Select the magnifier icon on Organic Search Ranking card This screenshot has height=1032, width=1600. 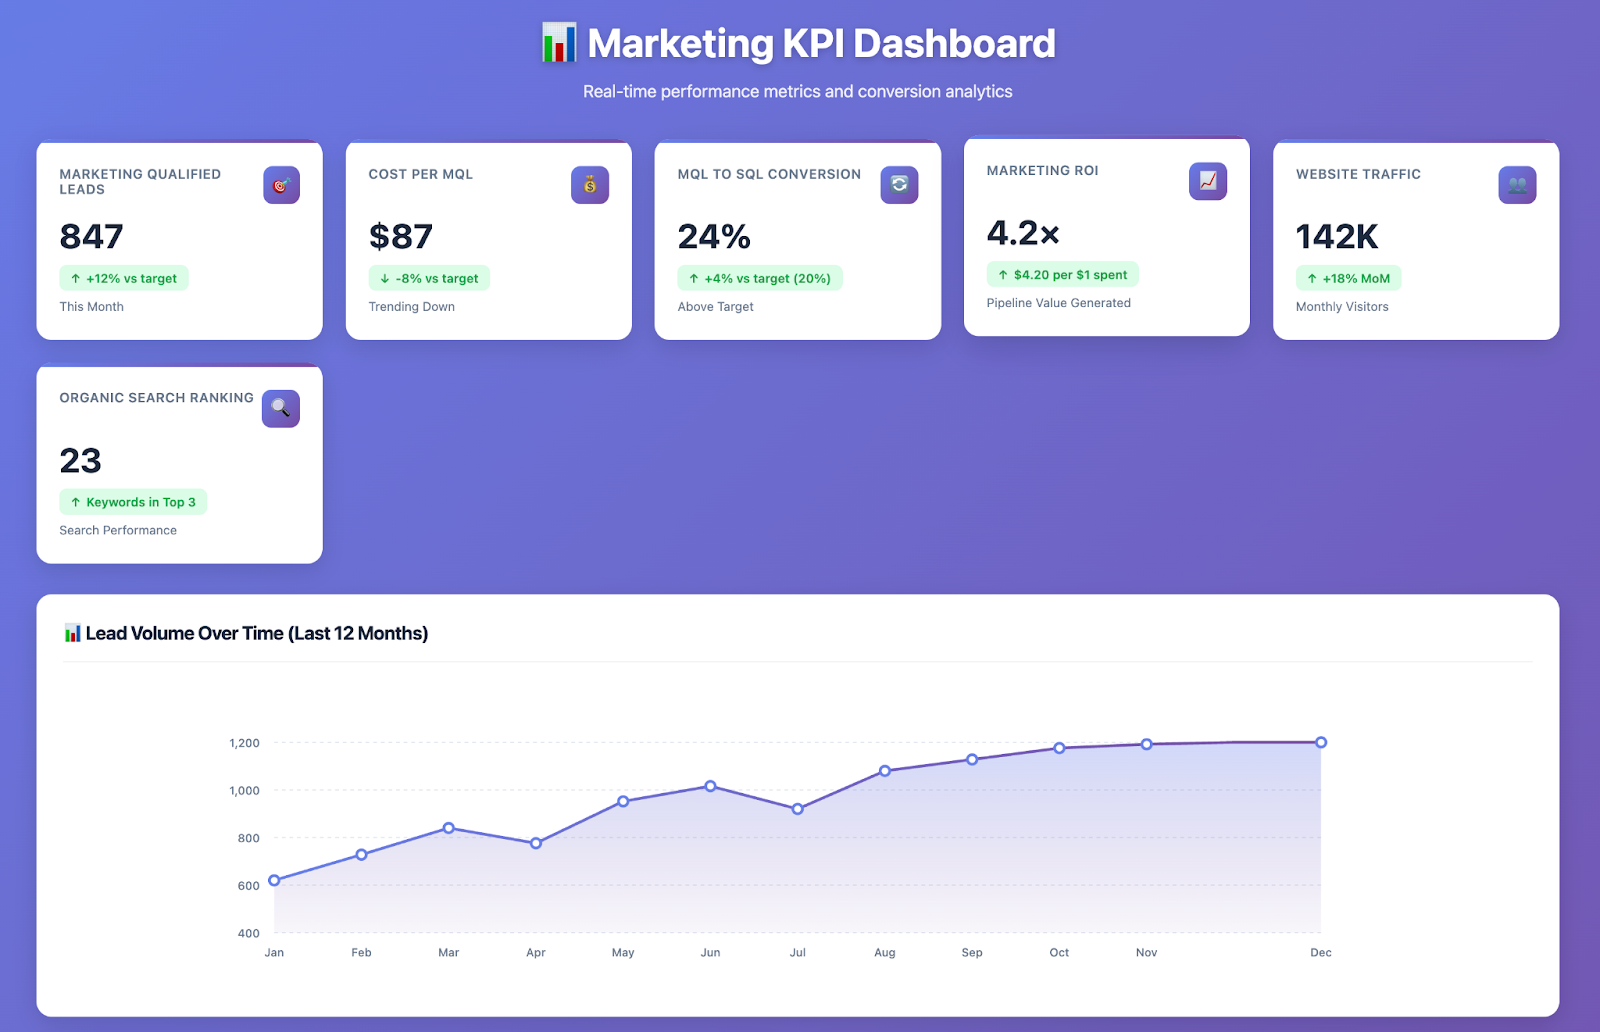280,408
